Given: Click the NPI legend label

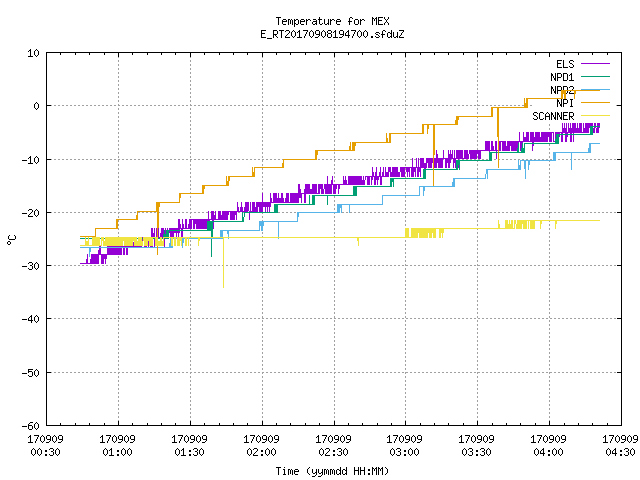Looking at the screenshot, I should pyautogui.click(x=565, y=103).
